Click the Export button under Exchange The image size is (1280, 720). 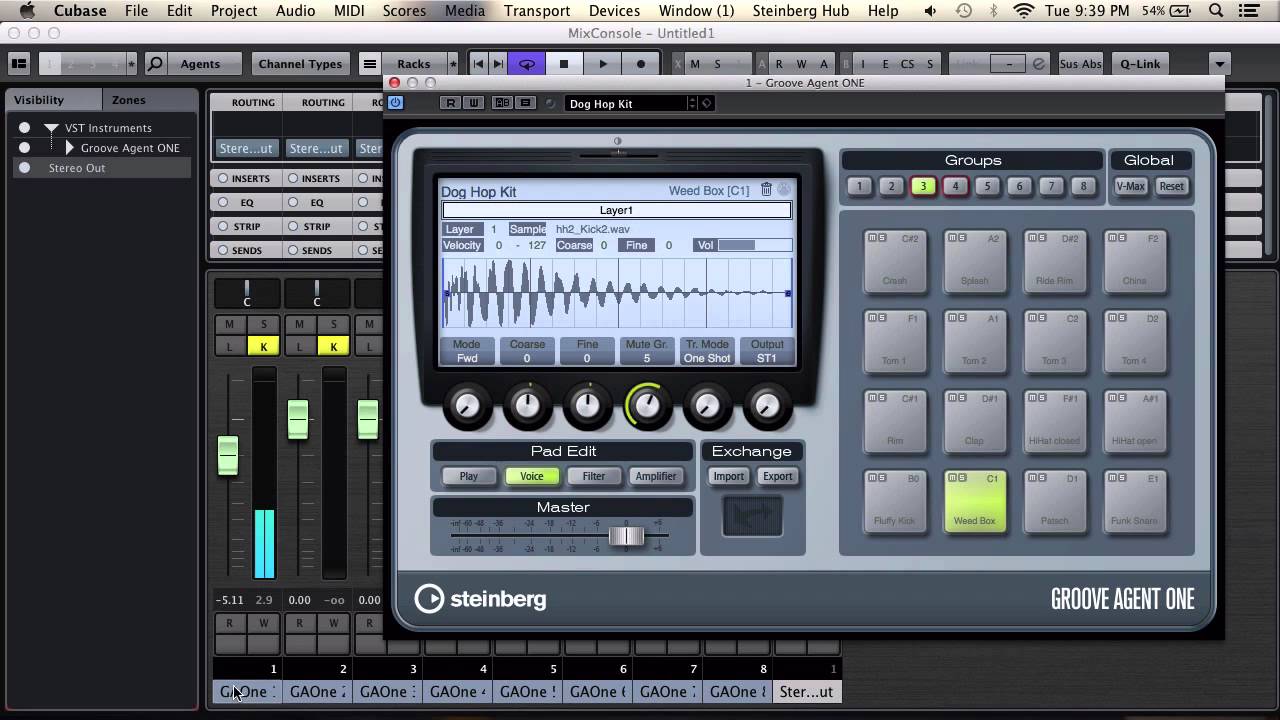(778, 476)
